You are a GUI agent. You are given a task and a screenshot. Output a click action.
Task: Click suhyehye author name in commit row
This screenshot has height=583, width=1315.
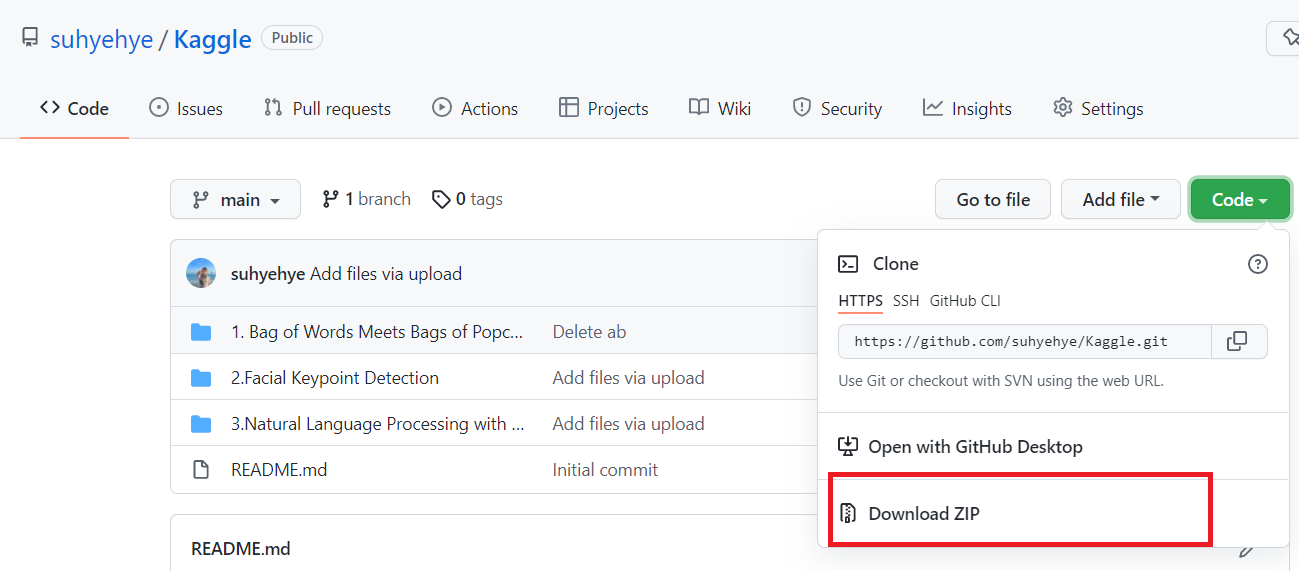coord(268,273)
